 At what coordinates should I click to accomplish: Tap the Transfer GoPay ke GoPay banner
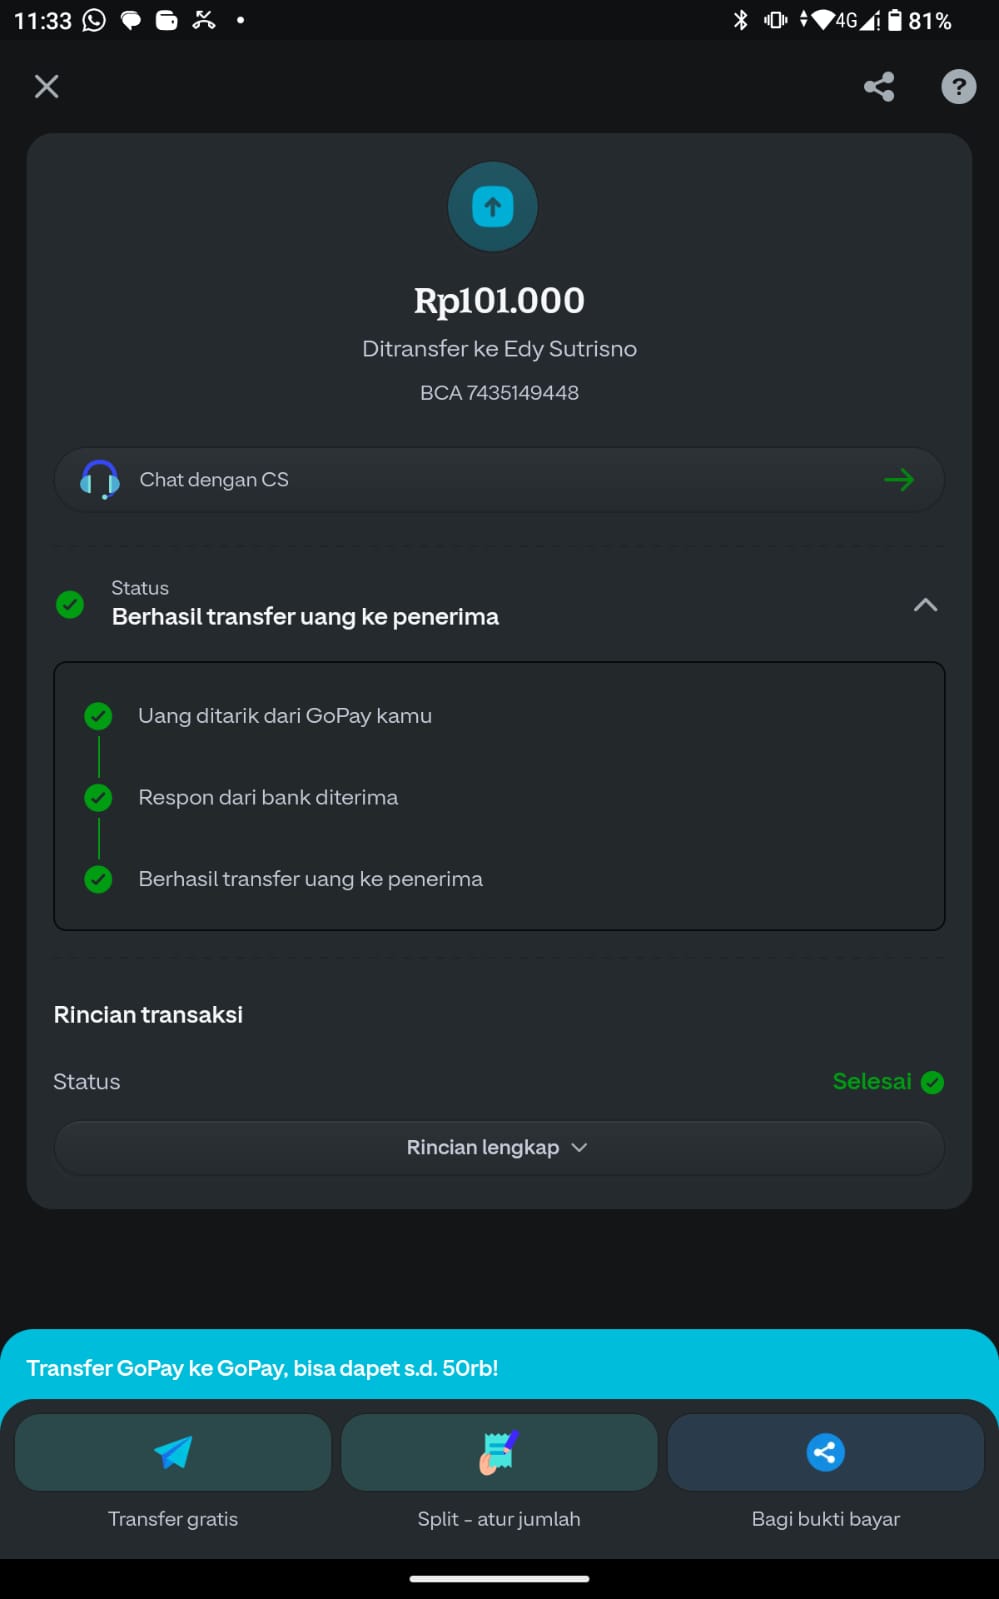point(499,1366)
